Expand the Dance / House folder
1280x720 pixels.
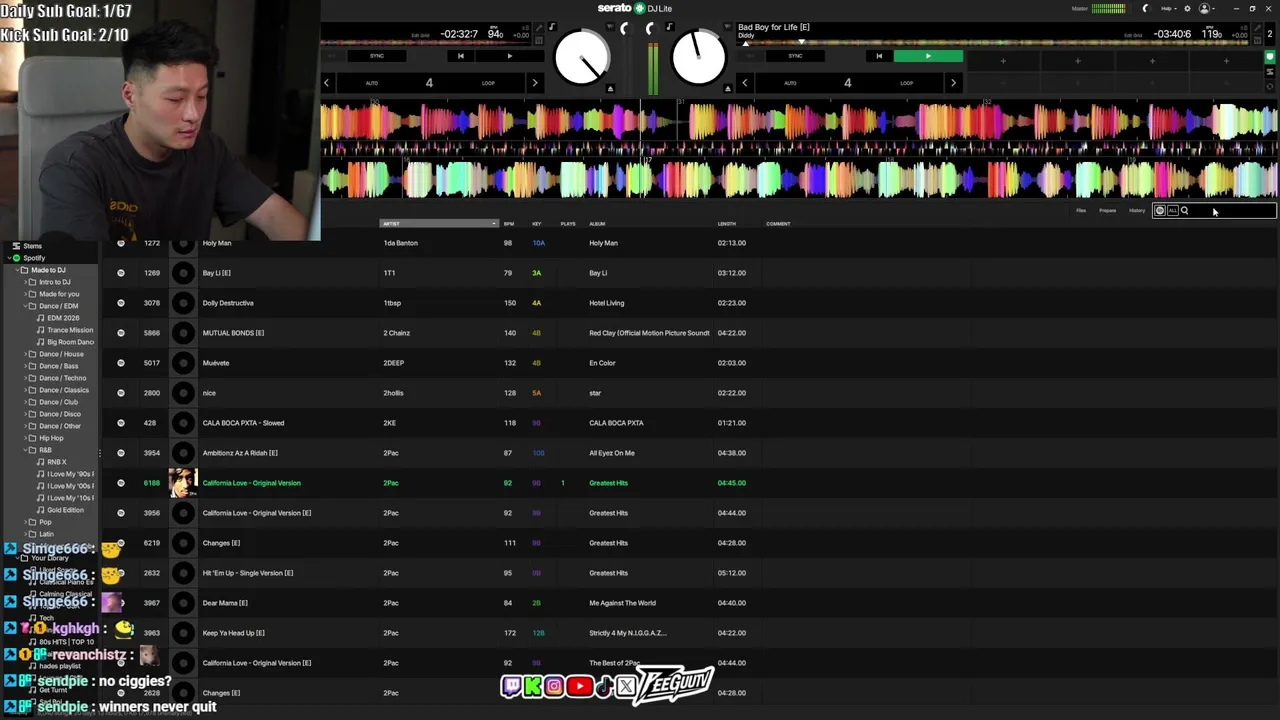pos(26,354)
